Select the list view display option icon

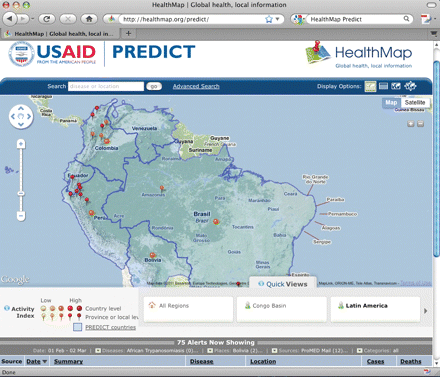[x=383, y=86]
